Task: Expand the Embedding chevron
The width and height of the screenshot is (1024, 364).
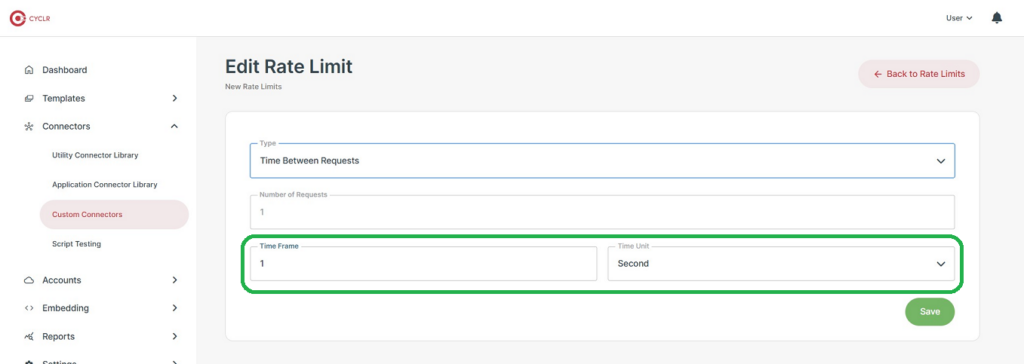Action: click(174, 308)
